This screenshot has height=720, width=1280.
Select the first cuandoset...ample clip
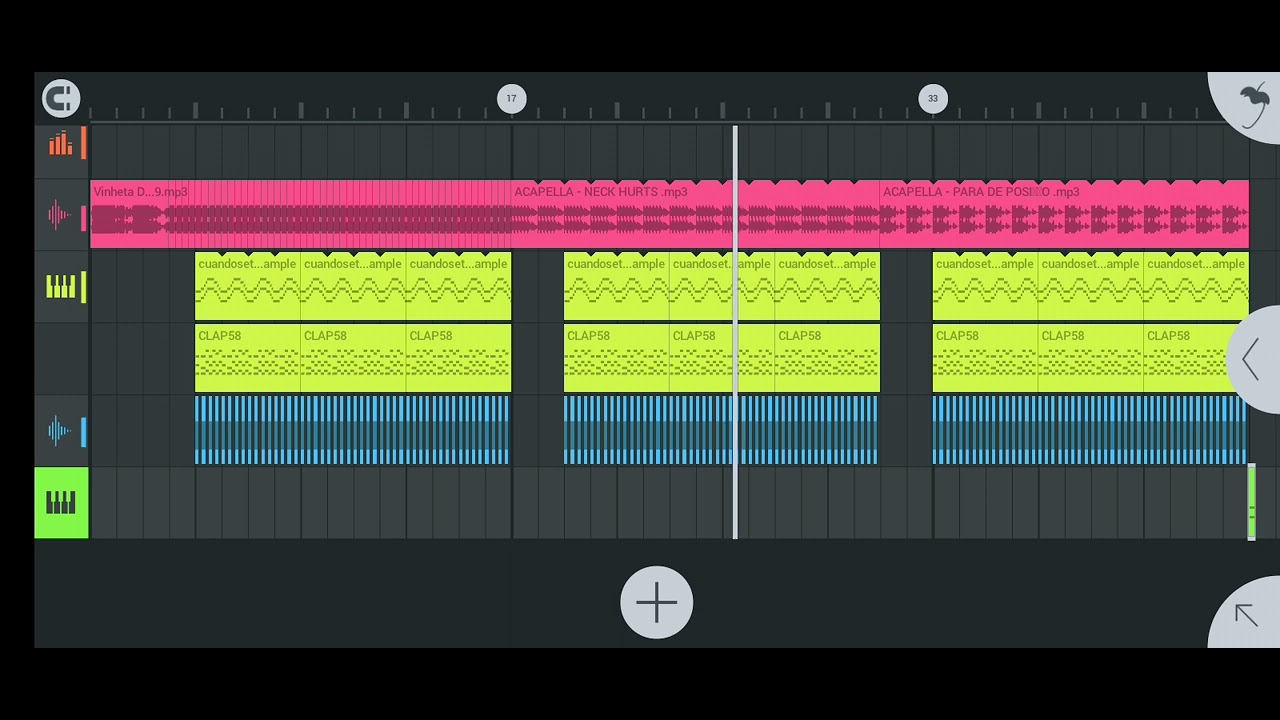pos(247,287)
